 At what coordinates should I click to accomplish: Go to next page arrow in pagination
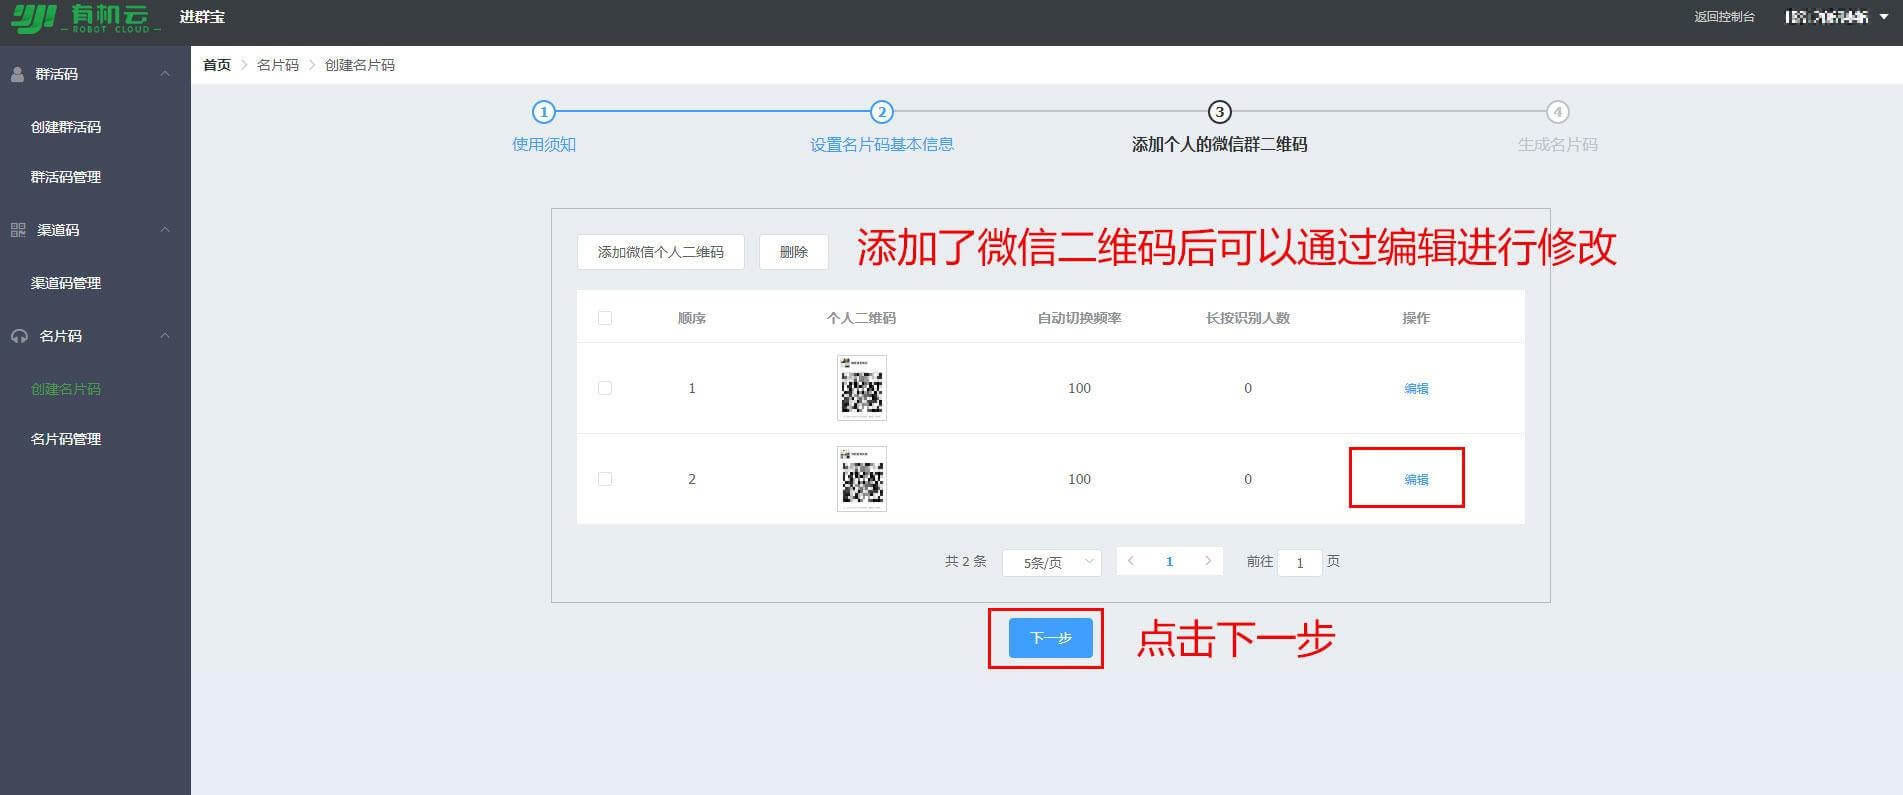[x=1208, y=561]
